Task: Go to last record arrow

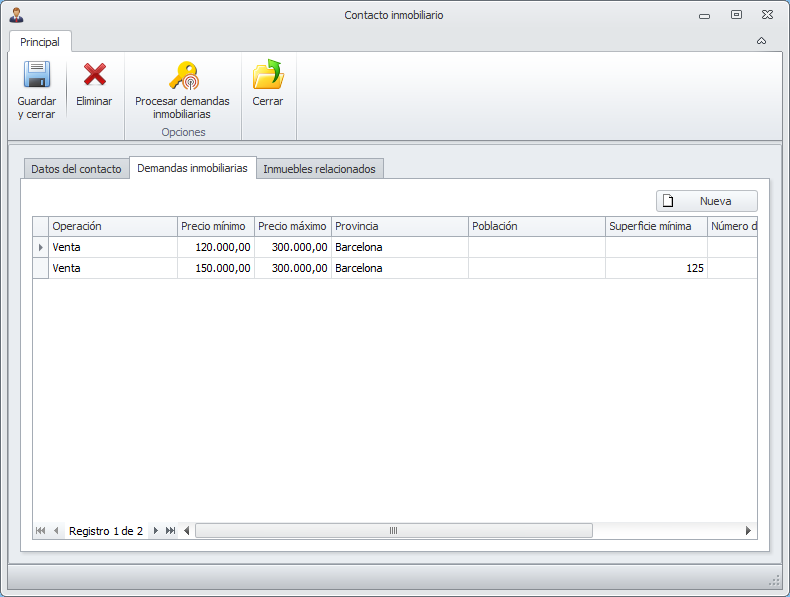Action: click(x=170, y=530)
